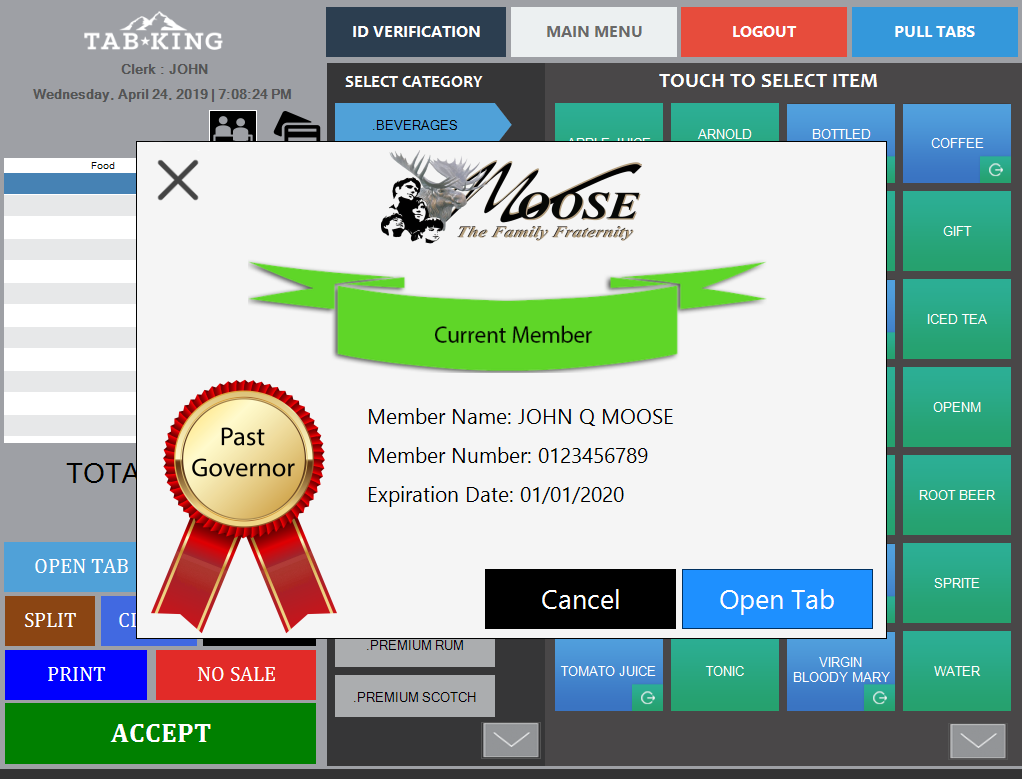The image size is (1022, 779).
Task: Click Expiration Date 01/01/2020 text
Action: pyautogui.click(x=495, y=495)
